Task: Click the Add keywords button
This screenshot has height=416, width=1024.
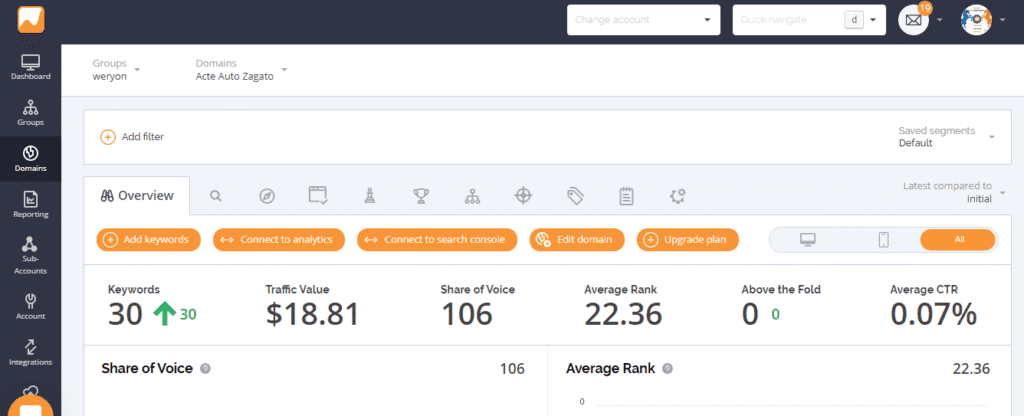Action: pos(149,240)
